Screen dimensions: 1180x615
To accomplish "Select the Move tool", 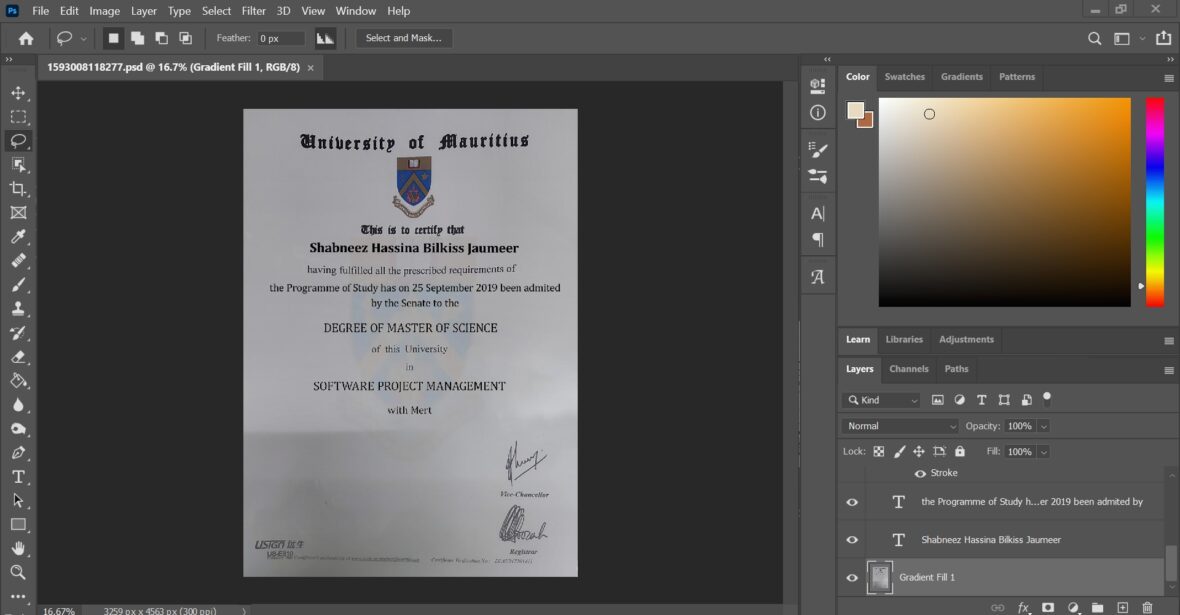I will (20, 92).
